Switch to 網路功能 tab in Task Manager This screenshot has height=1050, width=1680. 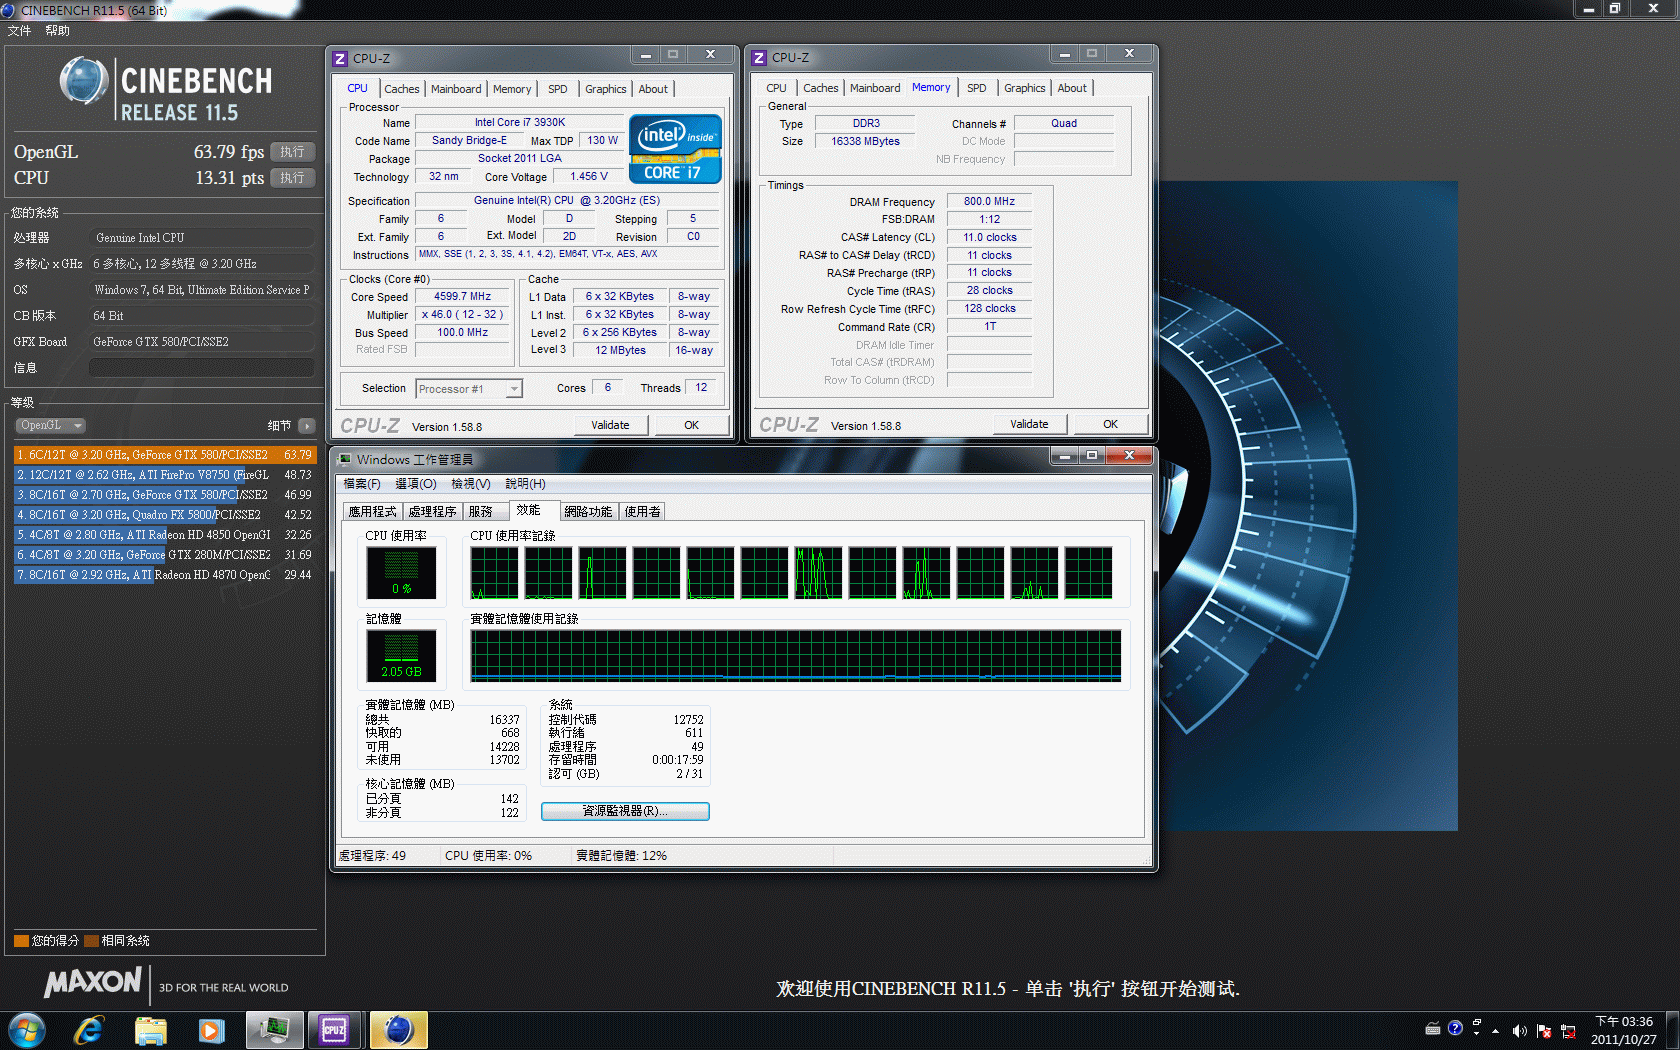tap(588, 512)
